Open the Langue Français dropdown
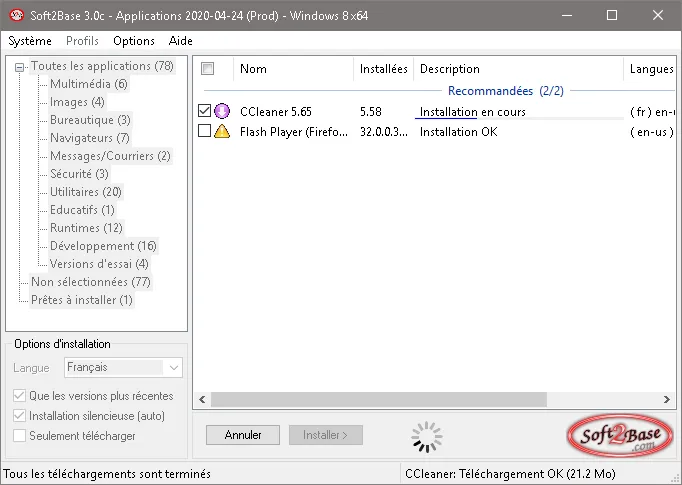Viewport: 682px width, 485px height. (124, 368)
